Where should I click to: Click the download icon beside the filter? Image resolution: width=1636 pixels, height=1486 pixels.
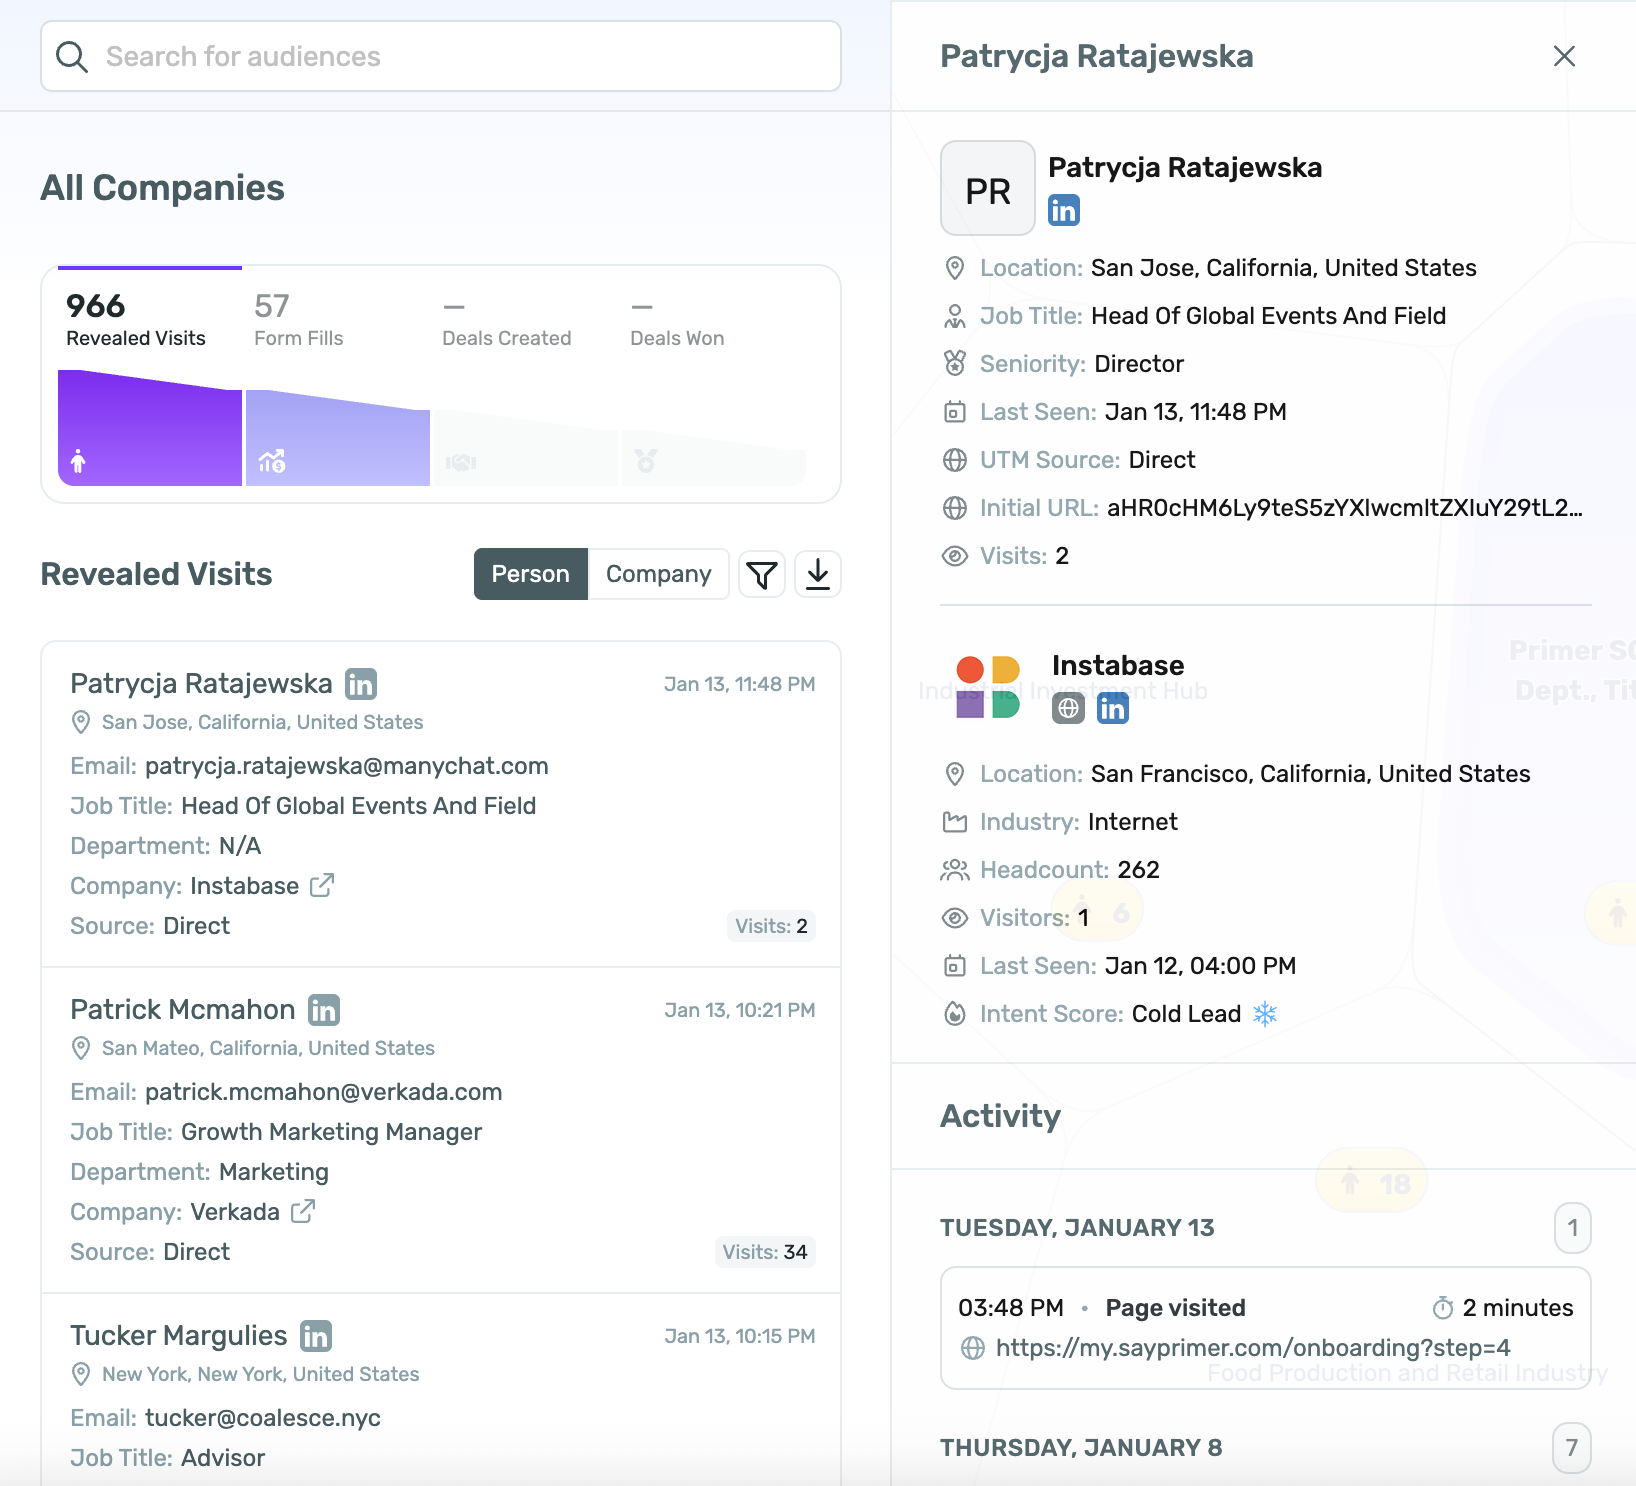[x=818, y=575]
